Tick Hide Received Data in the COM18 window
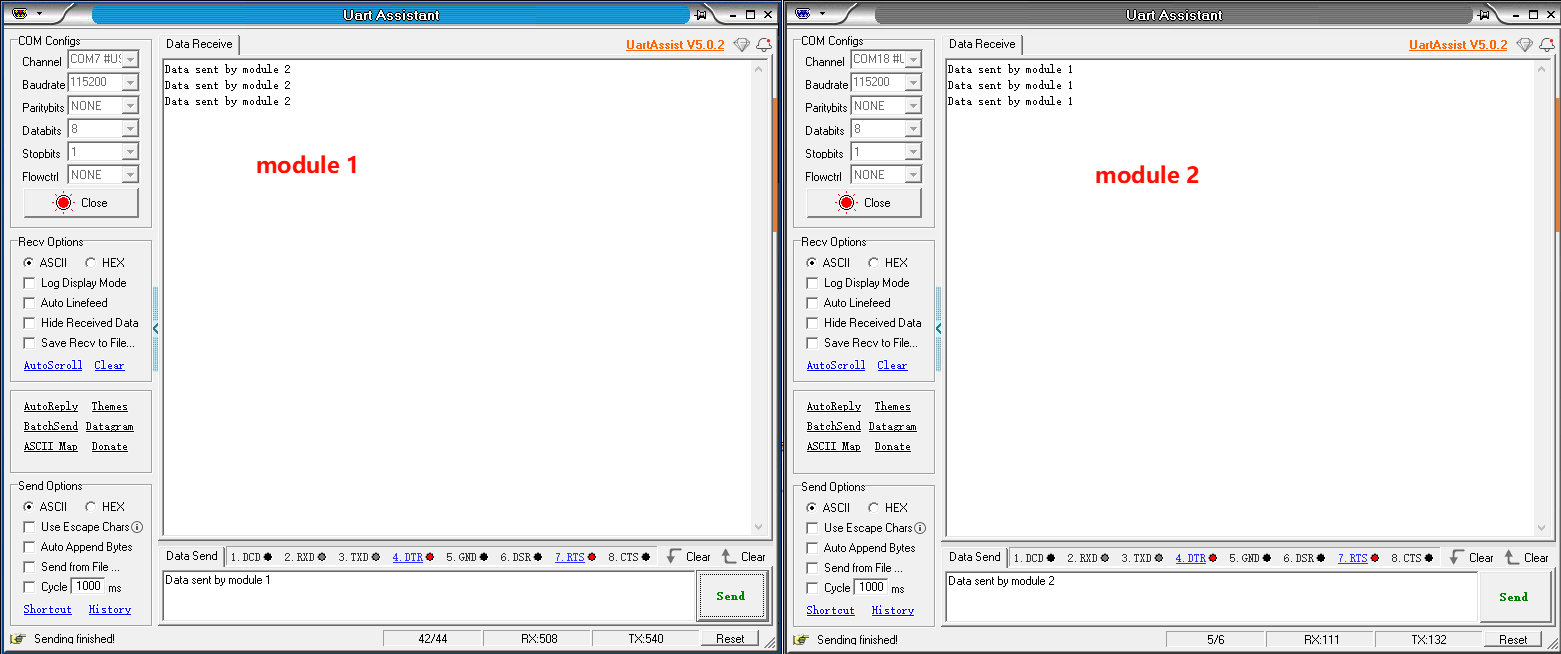 [812, 323]
